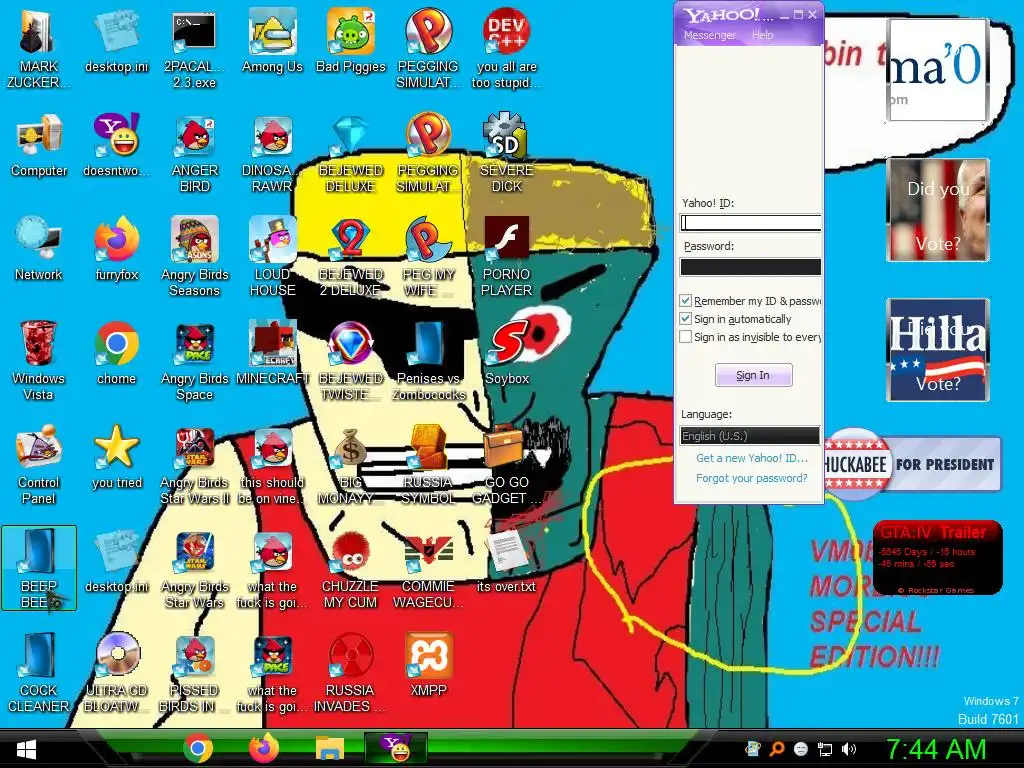Viewport: 1024px width, 768px height.
Task: Select the Windows Vista recycle bin icon
Action: [39, 361]
